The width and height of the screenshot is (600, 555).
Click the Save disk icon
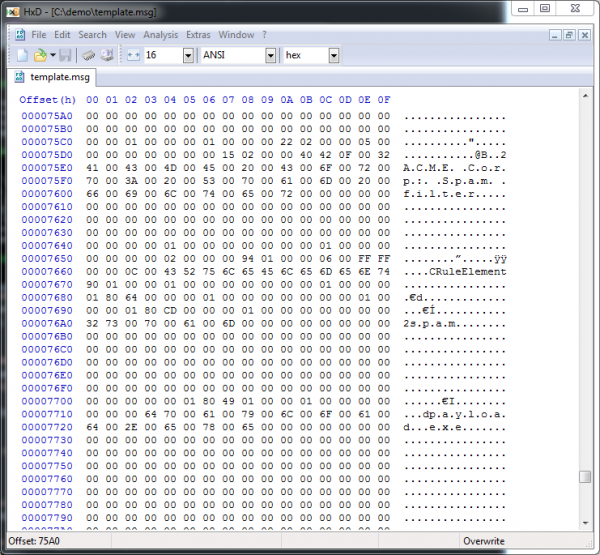65,56
